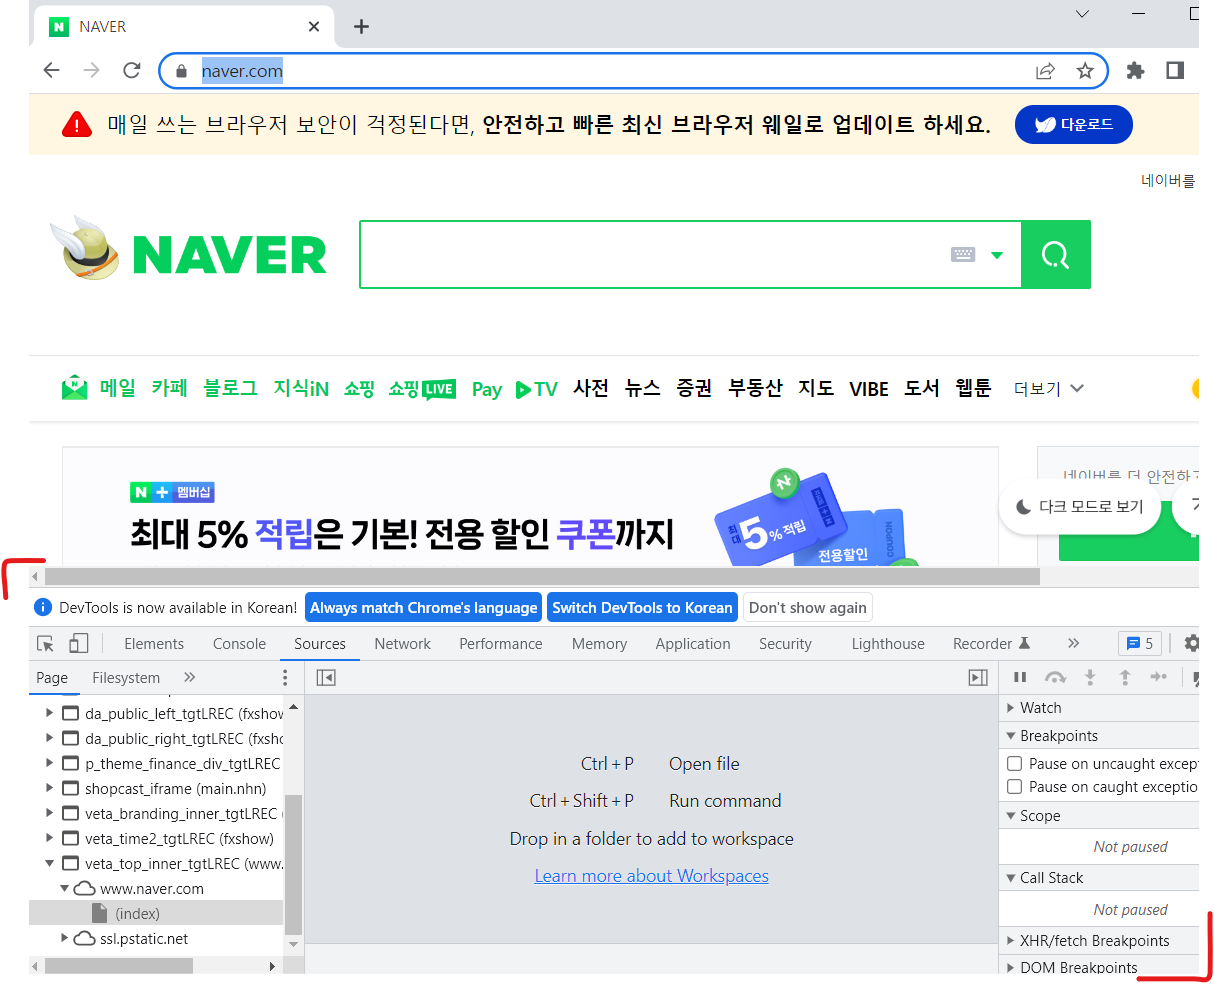
Task: Open the Application tab
Action: click(x=693, y=644)
